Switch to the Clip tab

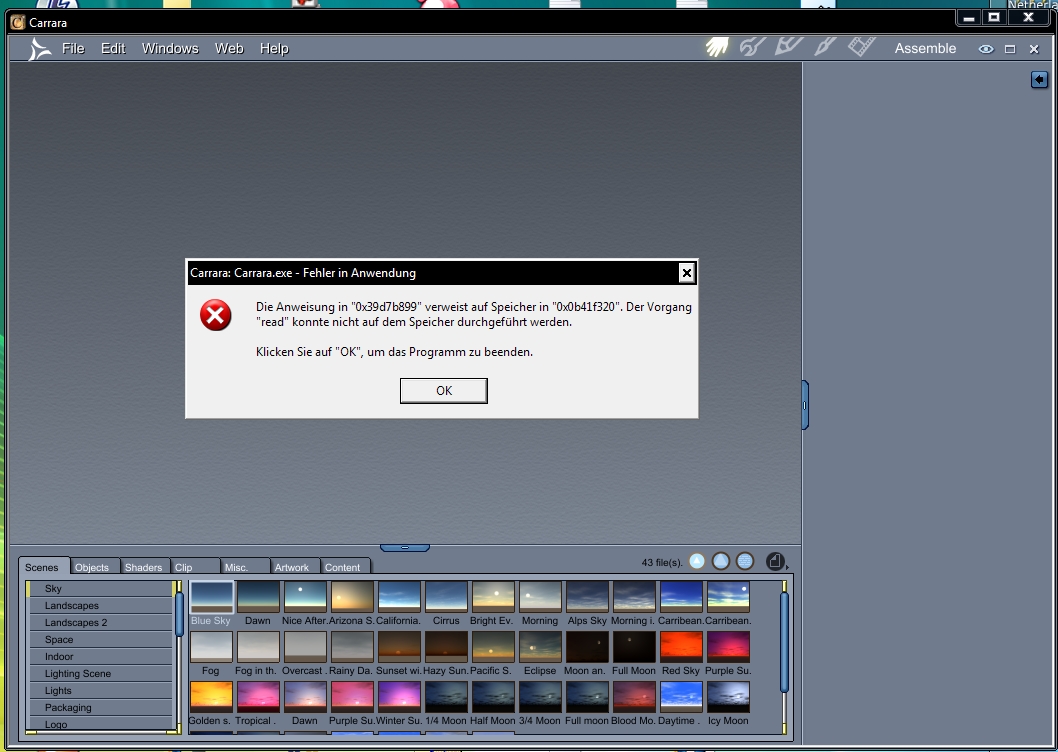click(x=194, y=567)
